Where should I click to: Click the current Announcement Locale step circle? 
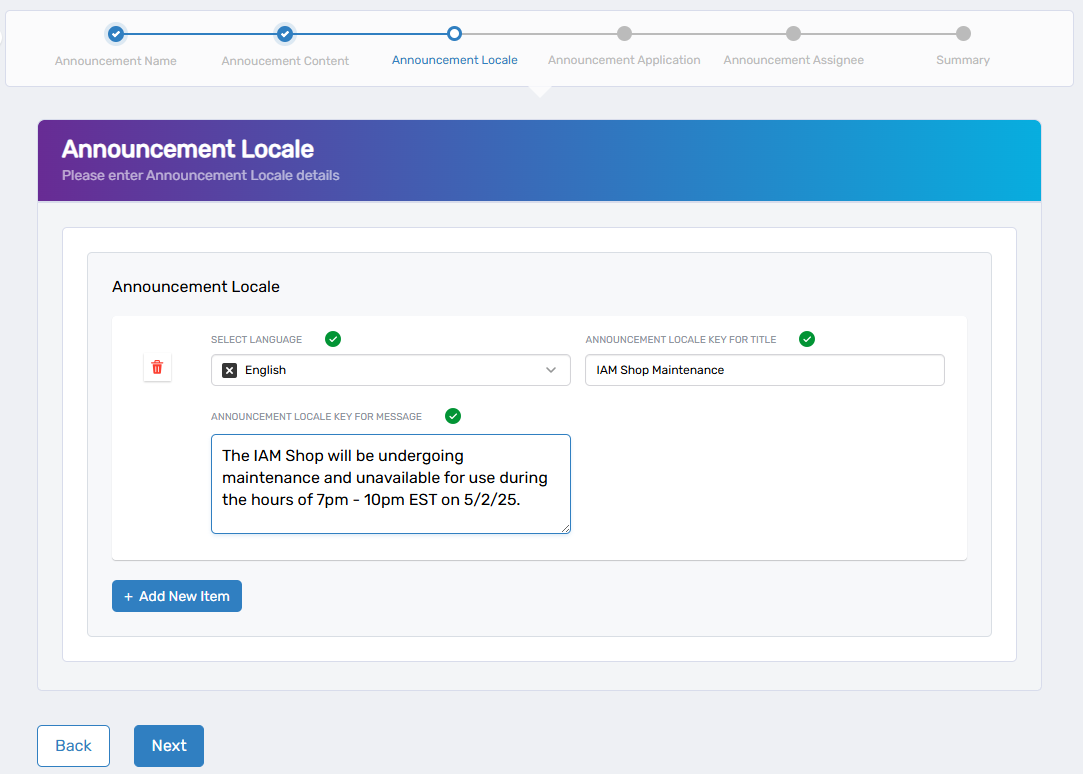(x=454, y=34)
